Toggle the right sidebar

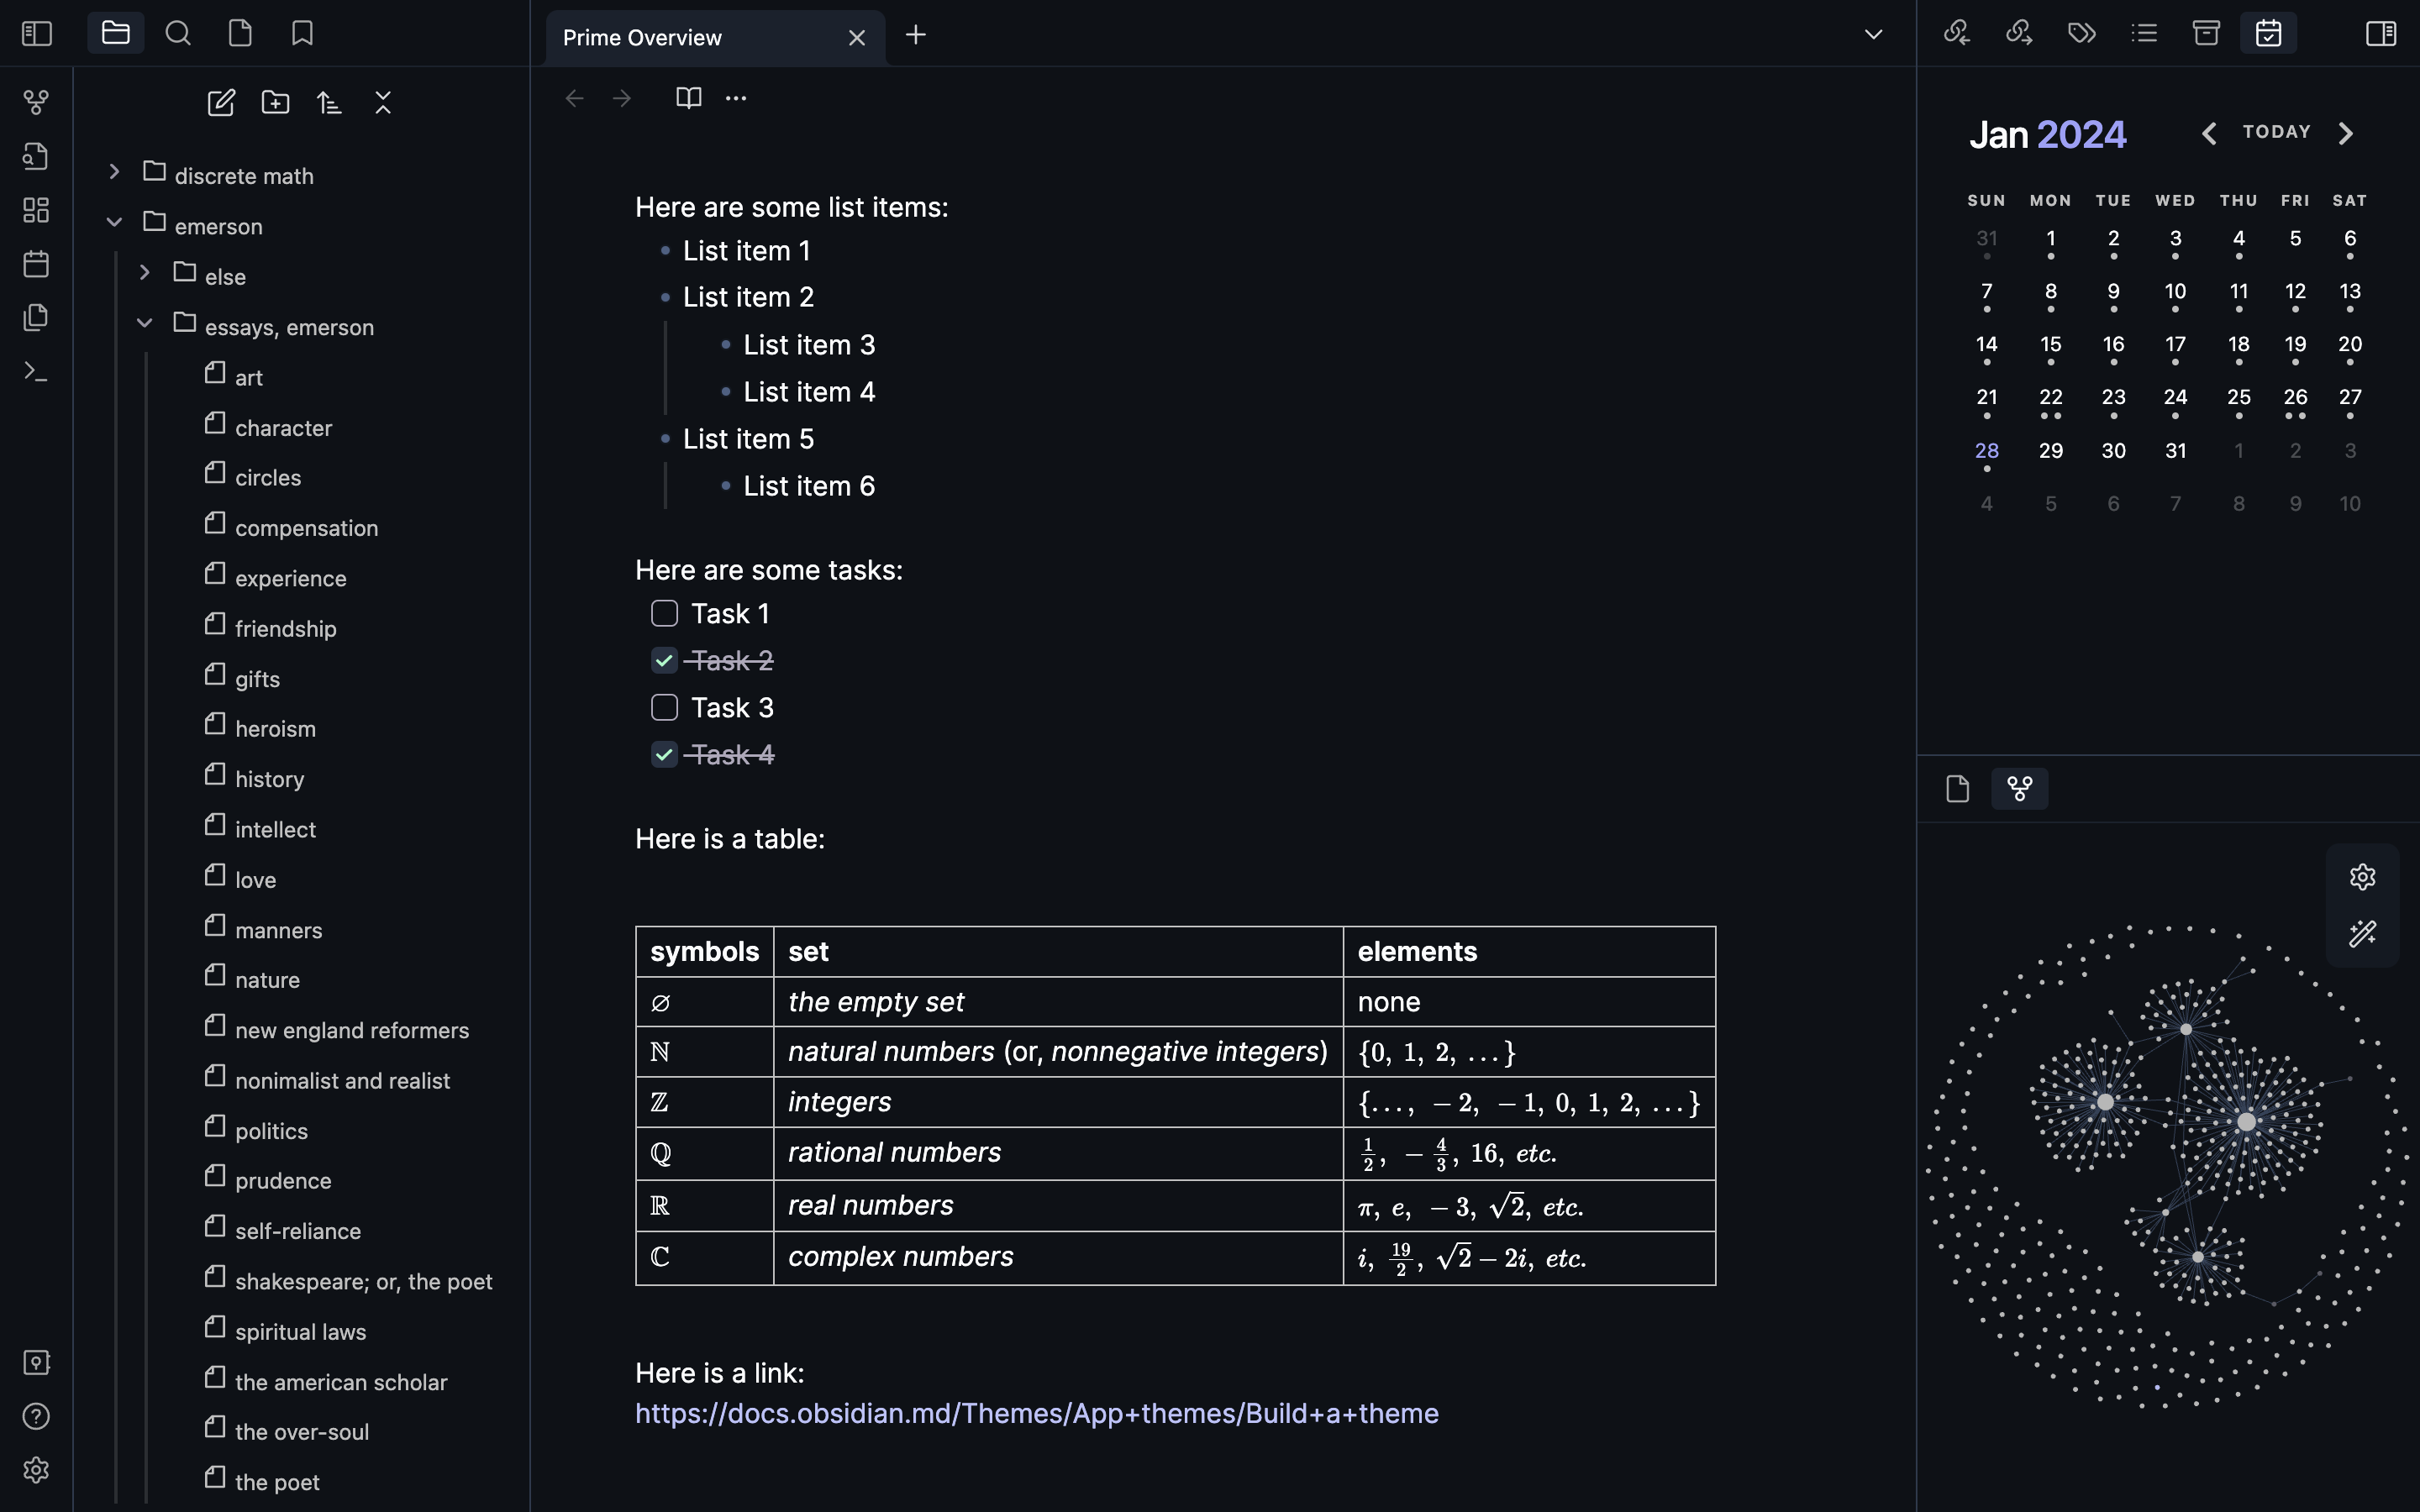2381,34
